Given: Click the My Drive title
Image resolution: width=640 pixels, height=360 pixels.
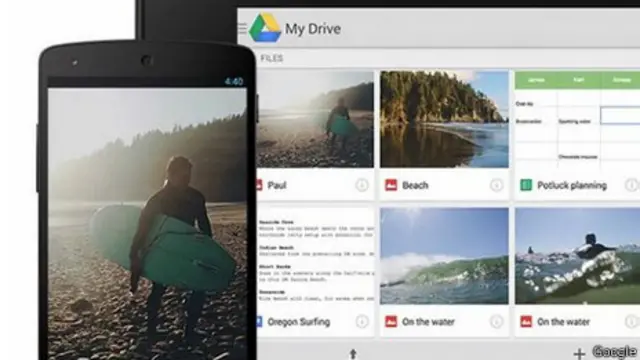Looking at the screenshot, I should (313, 29).
